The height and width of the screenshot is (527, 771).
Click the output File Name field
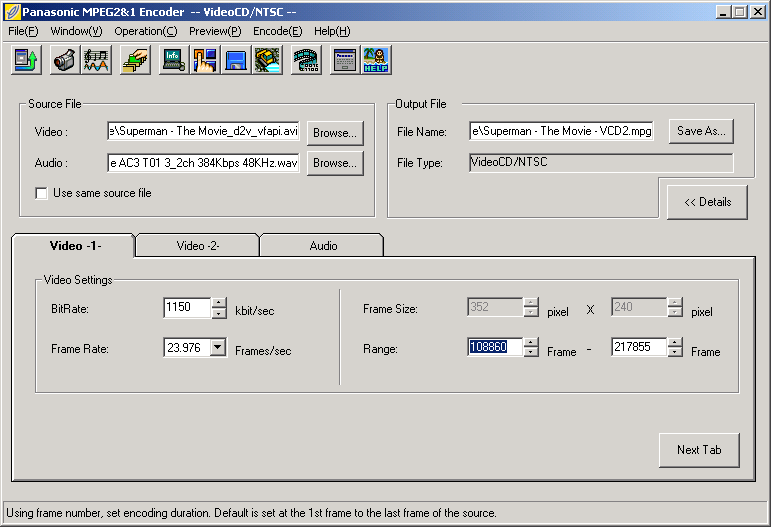tap(561, 131)
